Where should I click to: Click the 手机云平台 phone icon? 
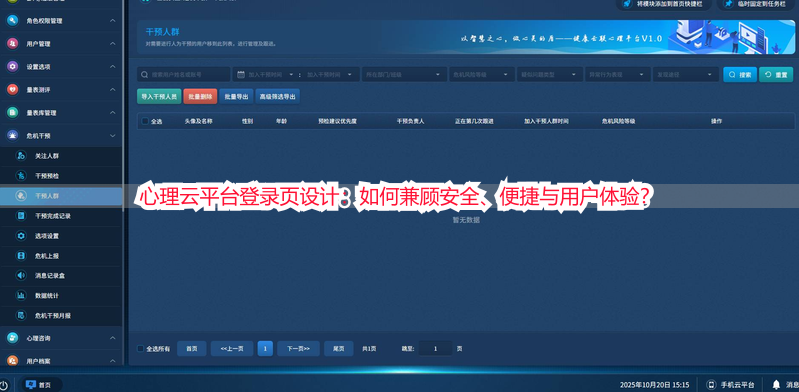[711, 385]
